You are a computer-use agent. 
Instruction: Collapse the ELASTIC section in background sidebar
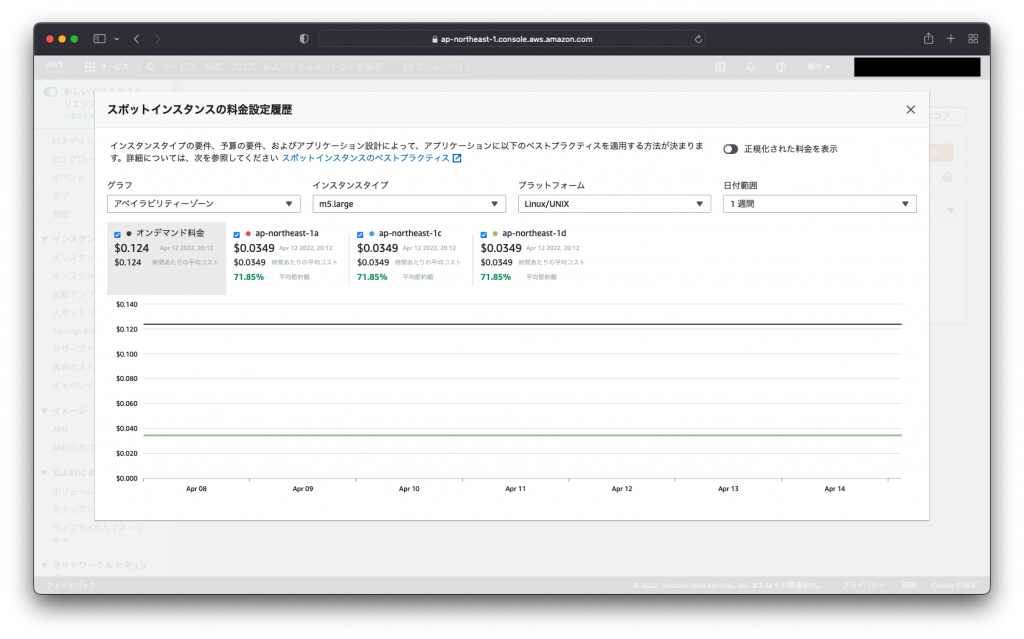(44, 473)
